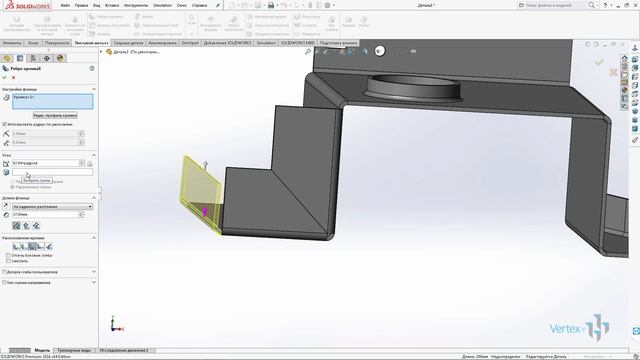This screenshot has width=640, height=360.
Task: Switch to the Элементы tab
Action: [12, 43]
